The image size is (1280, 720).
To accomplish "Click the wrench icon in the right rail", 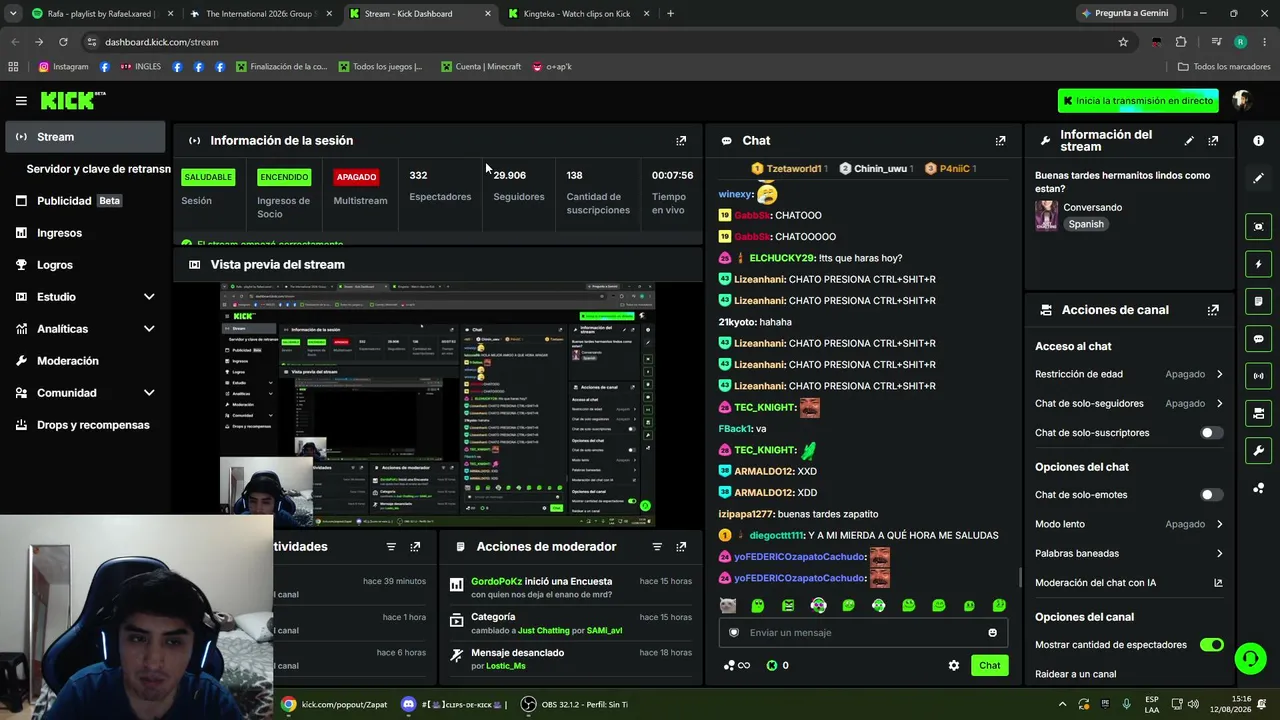I will [x=1259, y=451].
